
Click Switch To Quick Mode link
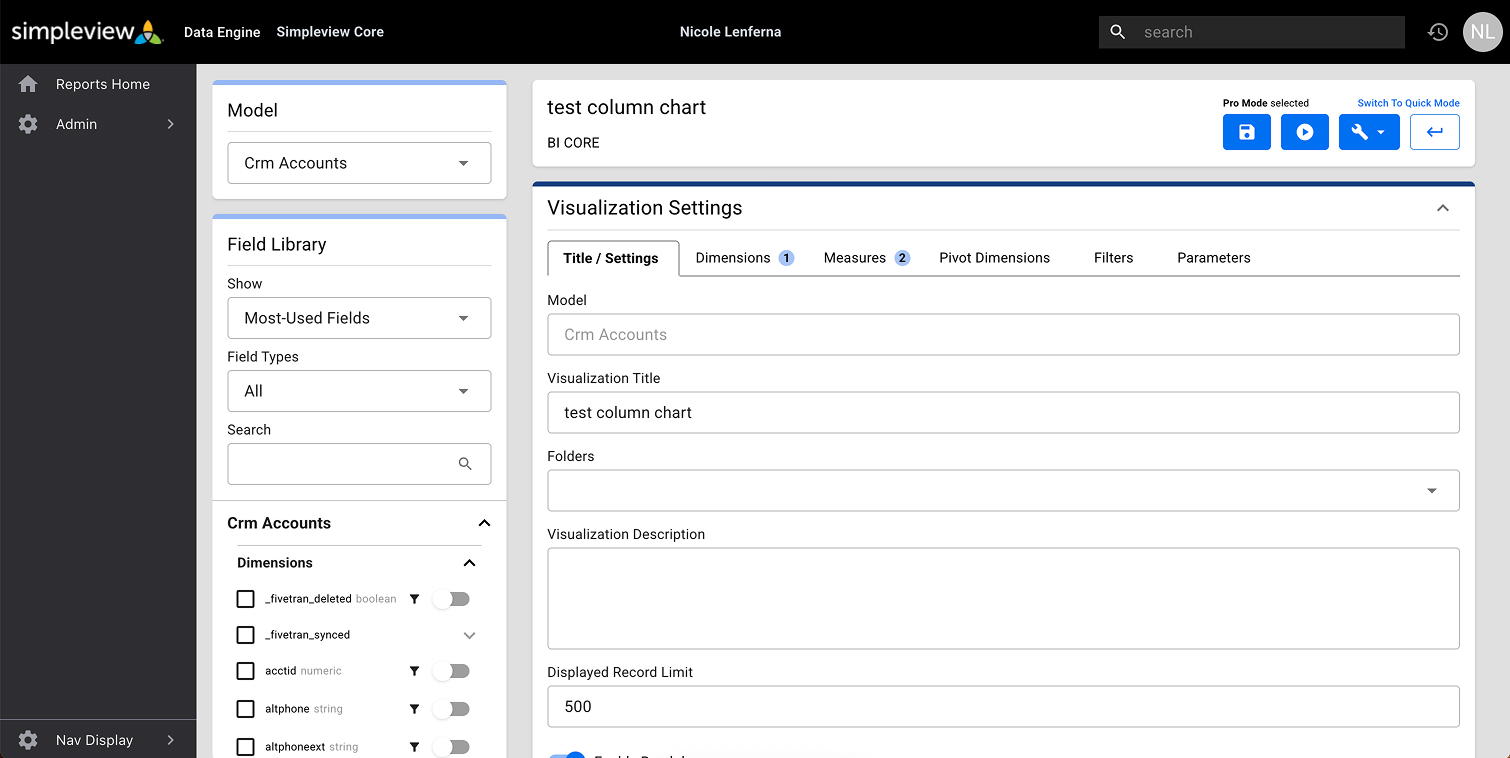[1408, 103]
